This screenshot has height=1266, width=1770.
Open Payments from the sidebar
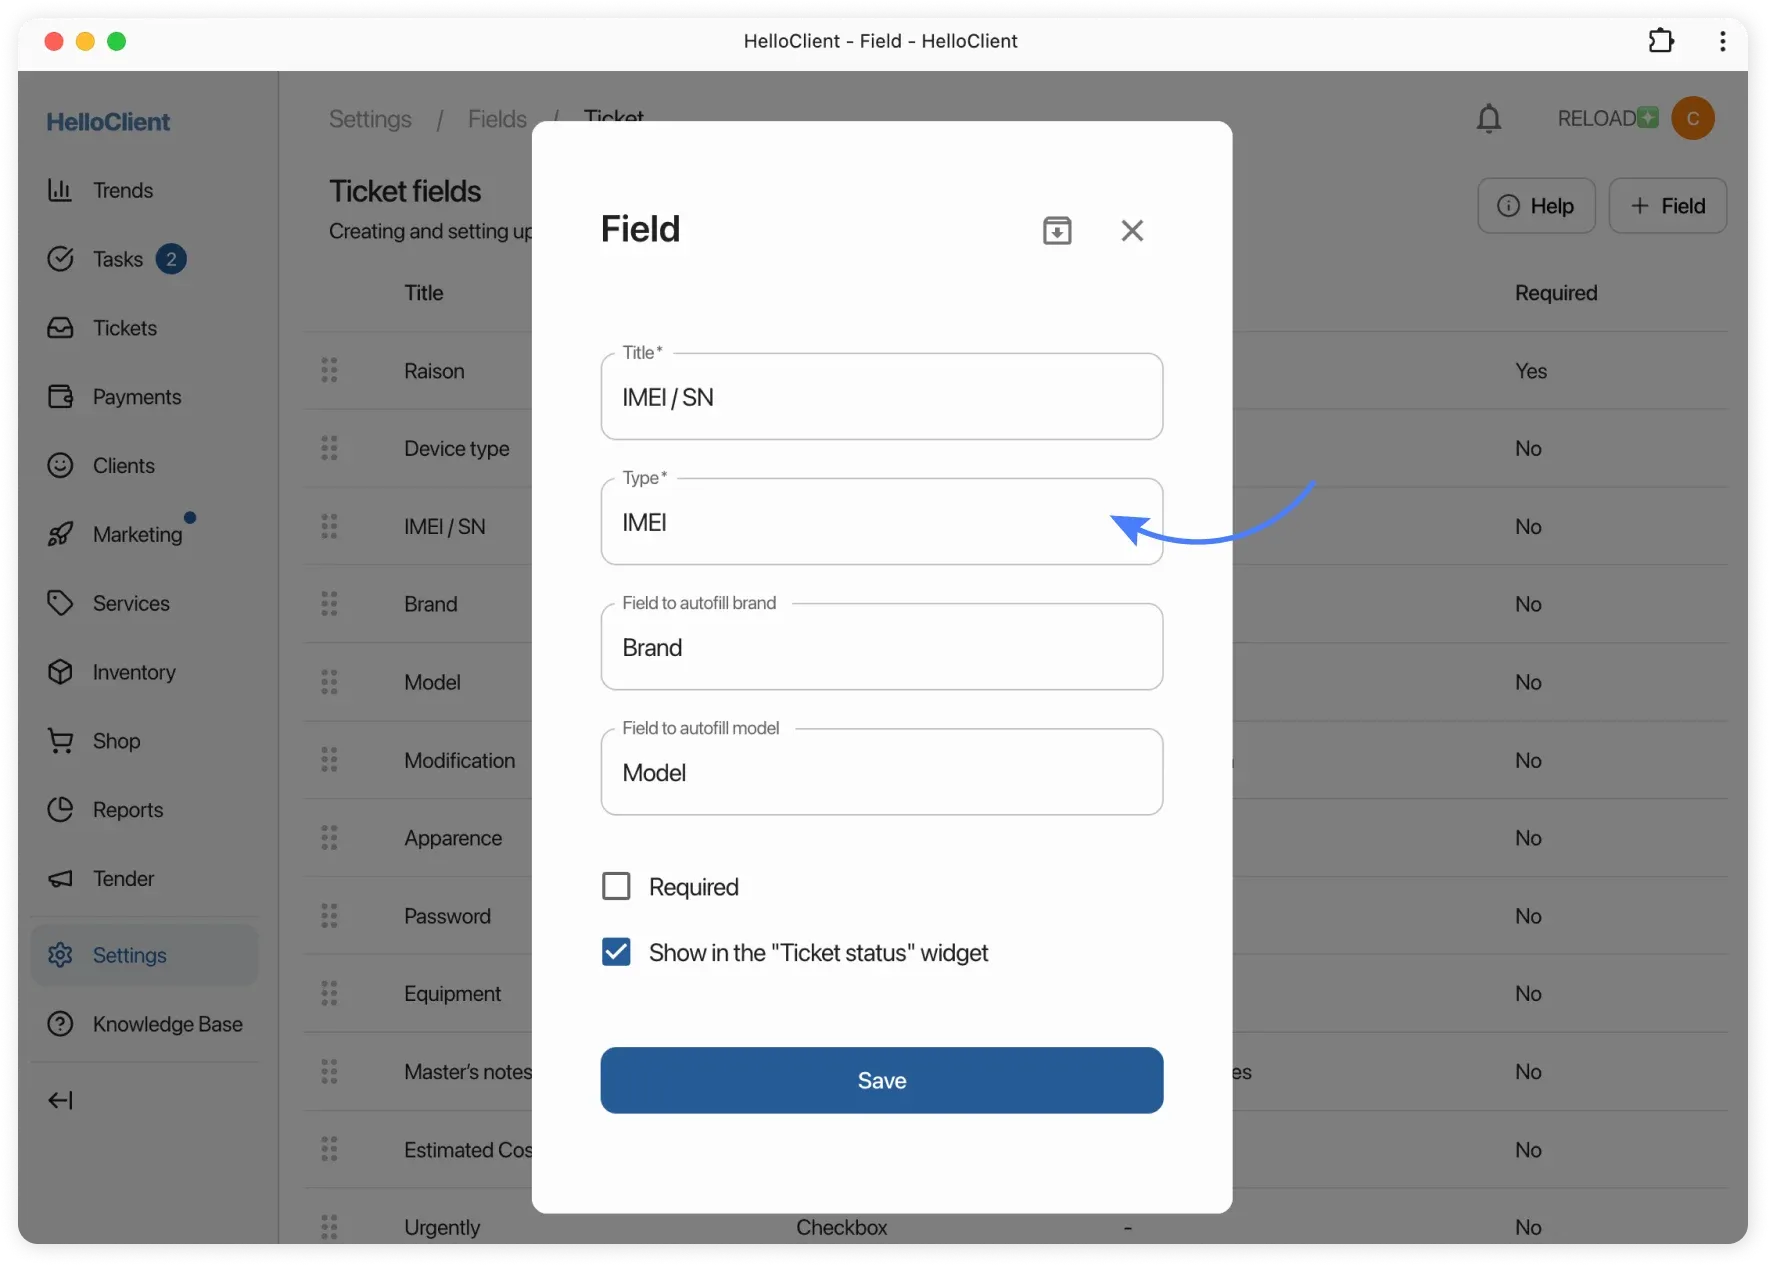[137, 396]
